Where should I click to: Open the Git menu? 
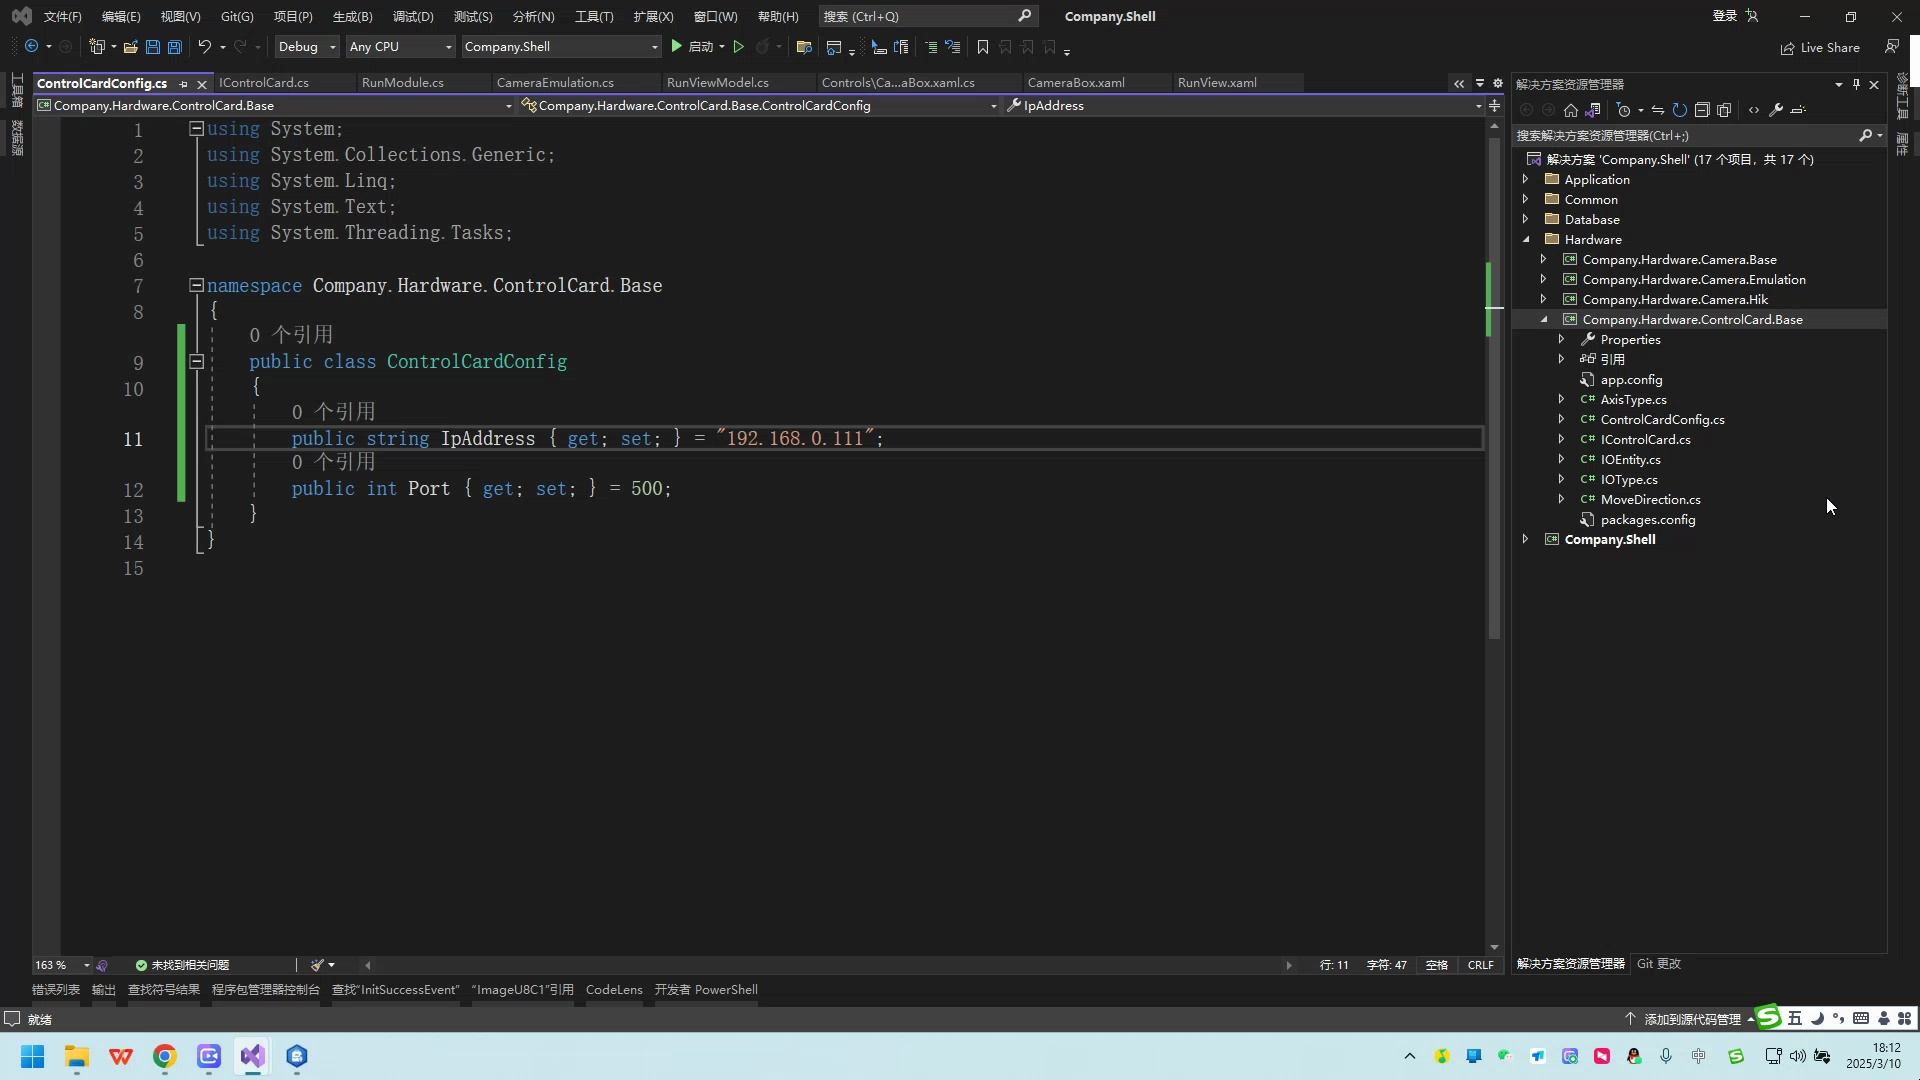tap(237, 16)
